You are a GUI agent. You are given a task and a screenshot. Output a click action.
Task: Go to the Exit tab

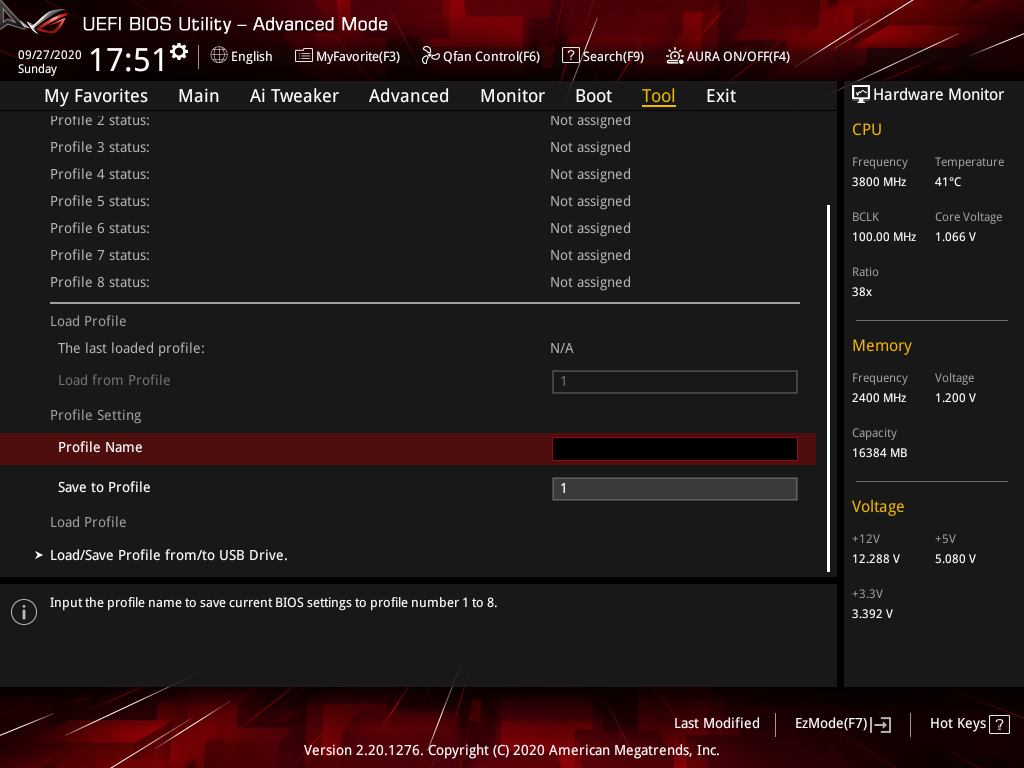point(720,96)
